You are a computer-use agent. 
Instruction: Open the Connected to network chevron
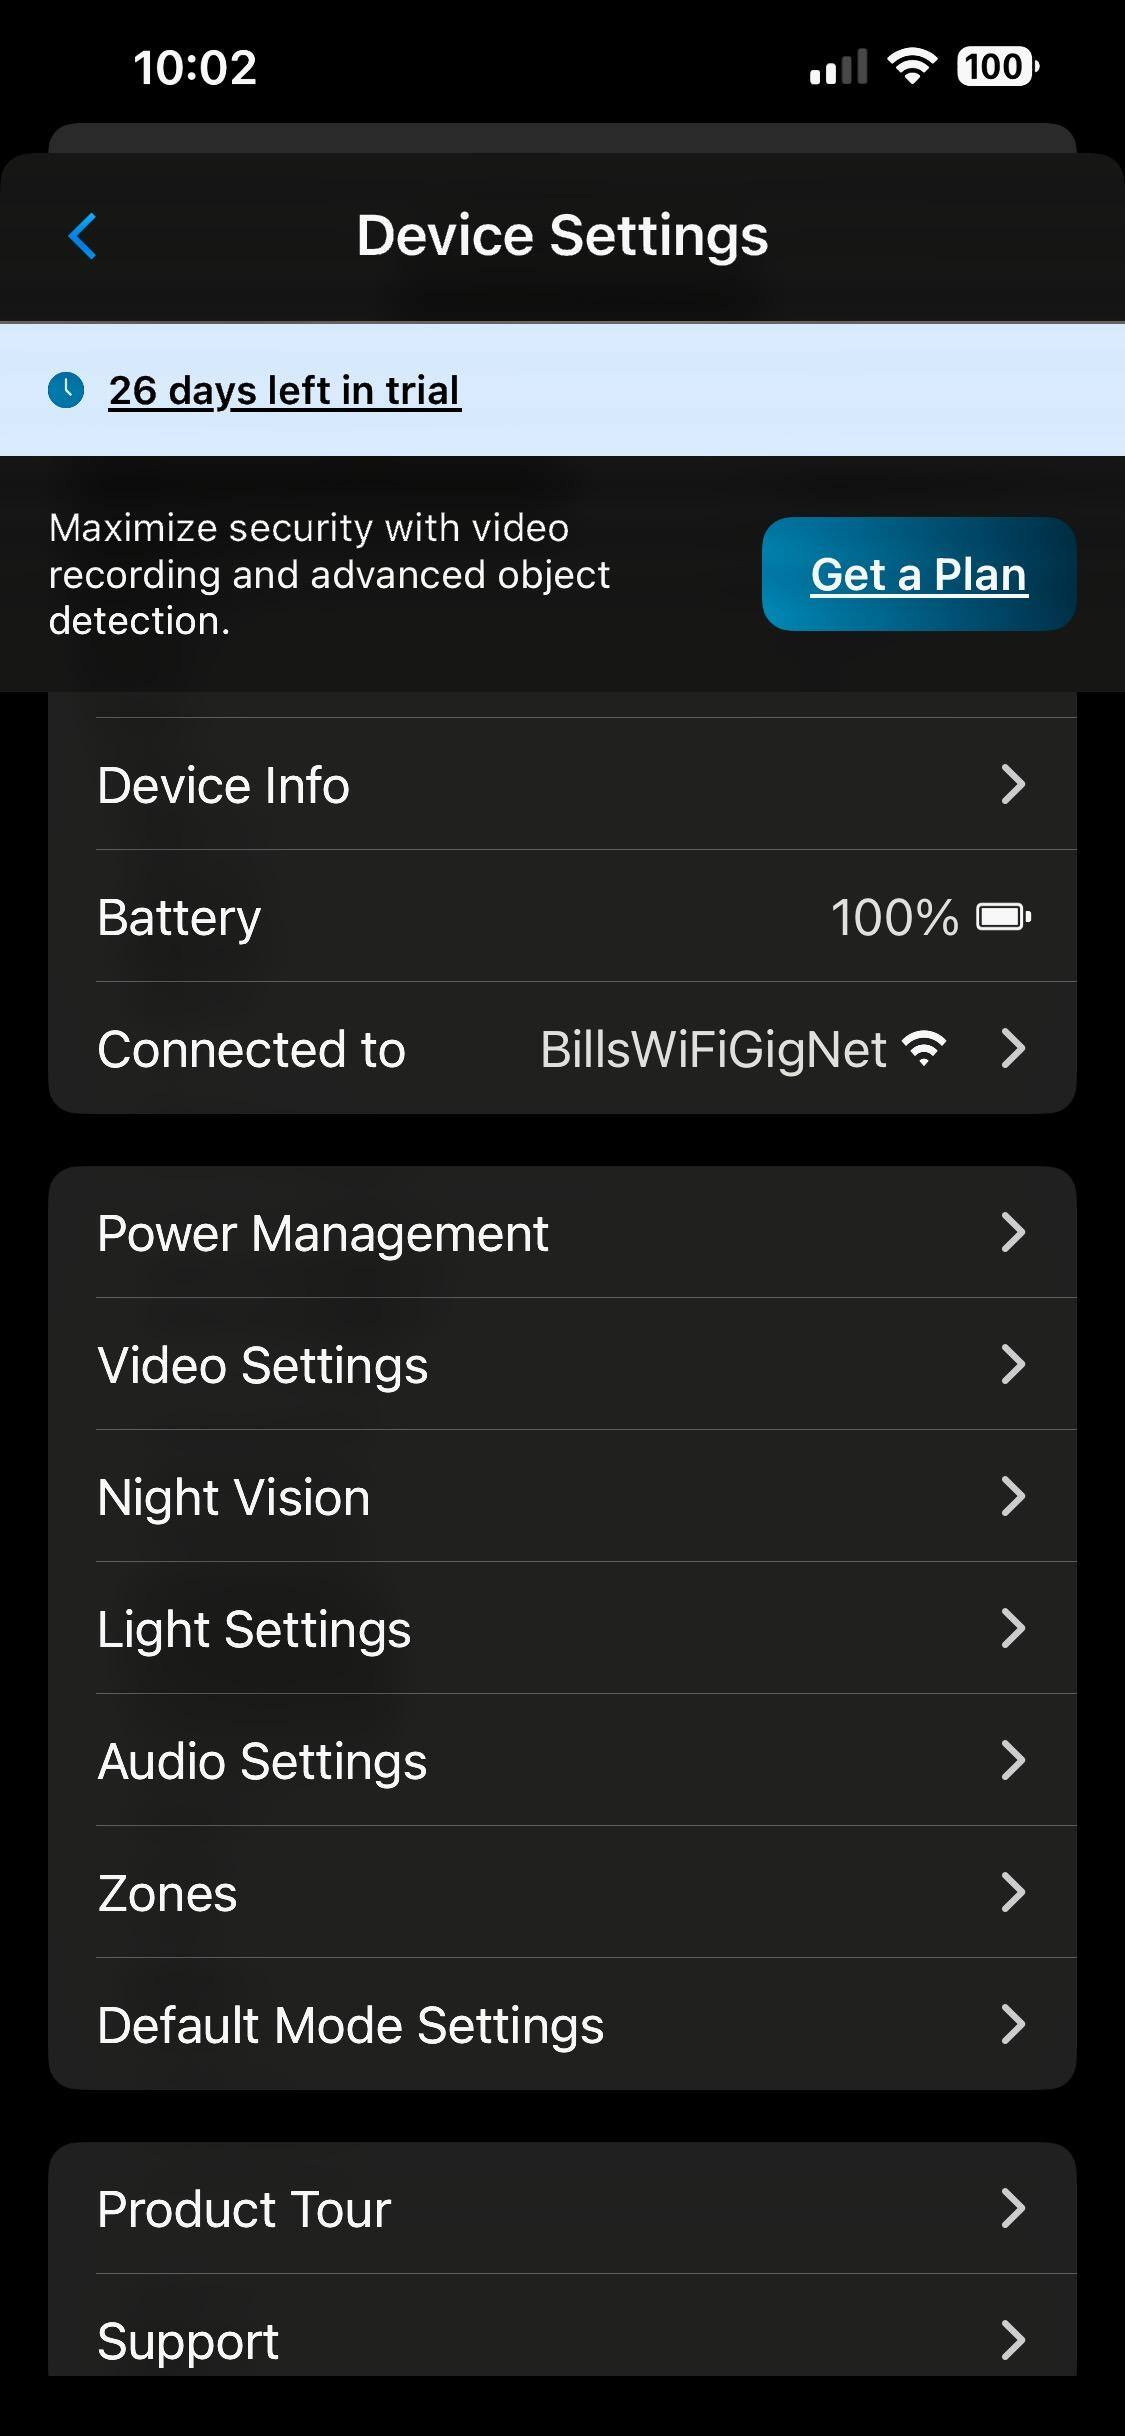[1012, 1049]
